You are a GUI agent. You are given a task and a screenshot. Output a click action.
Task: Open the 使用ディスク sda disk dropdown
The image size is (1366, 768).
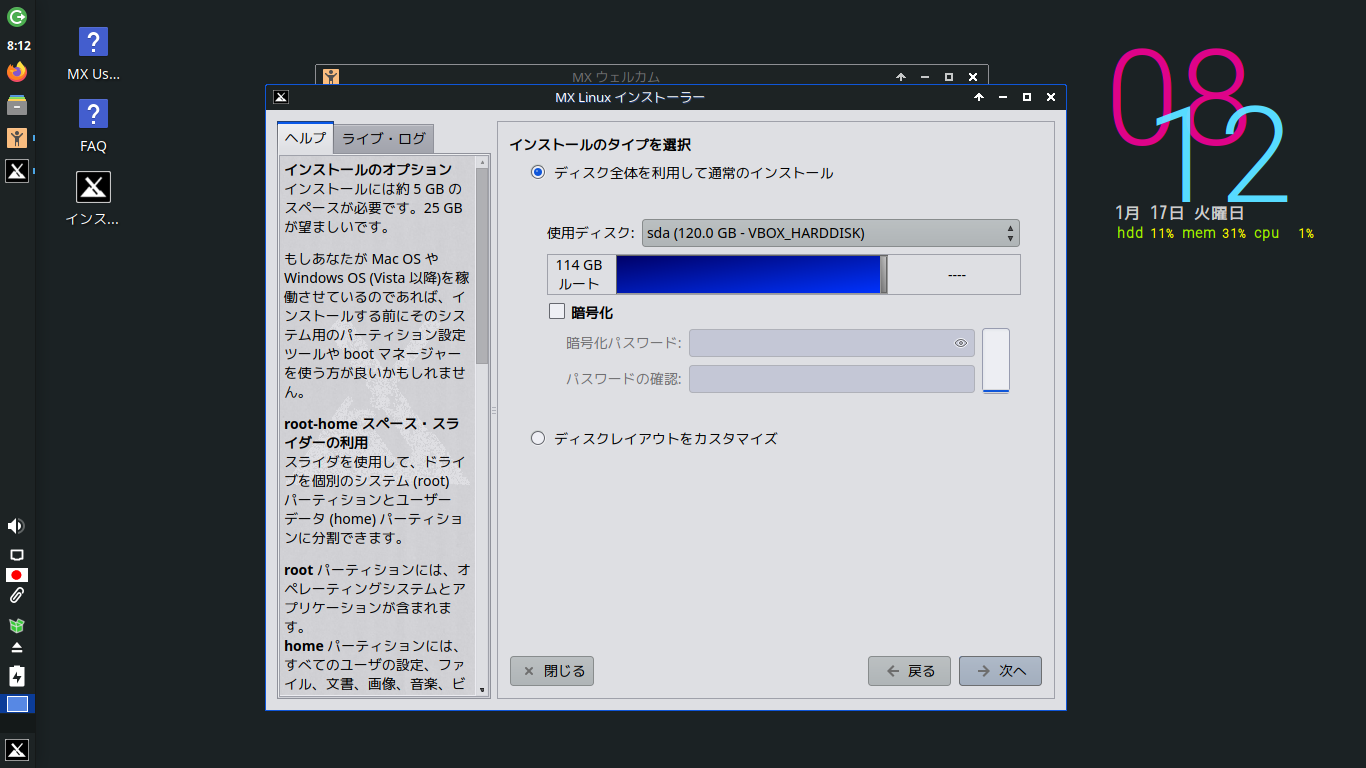pos(830,233)
